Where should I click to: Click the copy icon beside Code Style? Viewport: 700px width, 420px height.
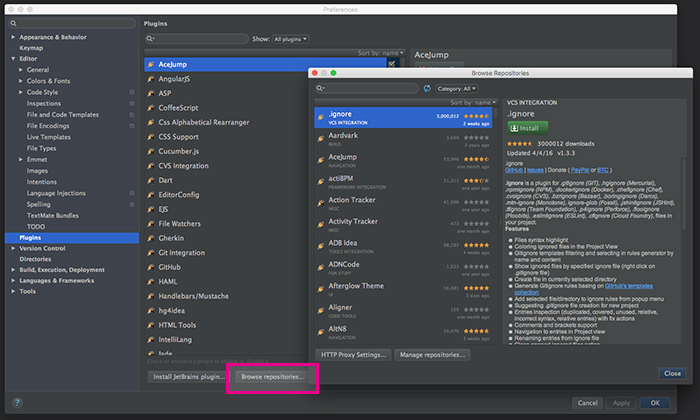click(132, 92)
